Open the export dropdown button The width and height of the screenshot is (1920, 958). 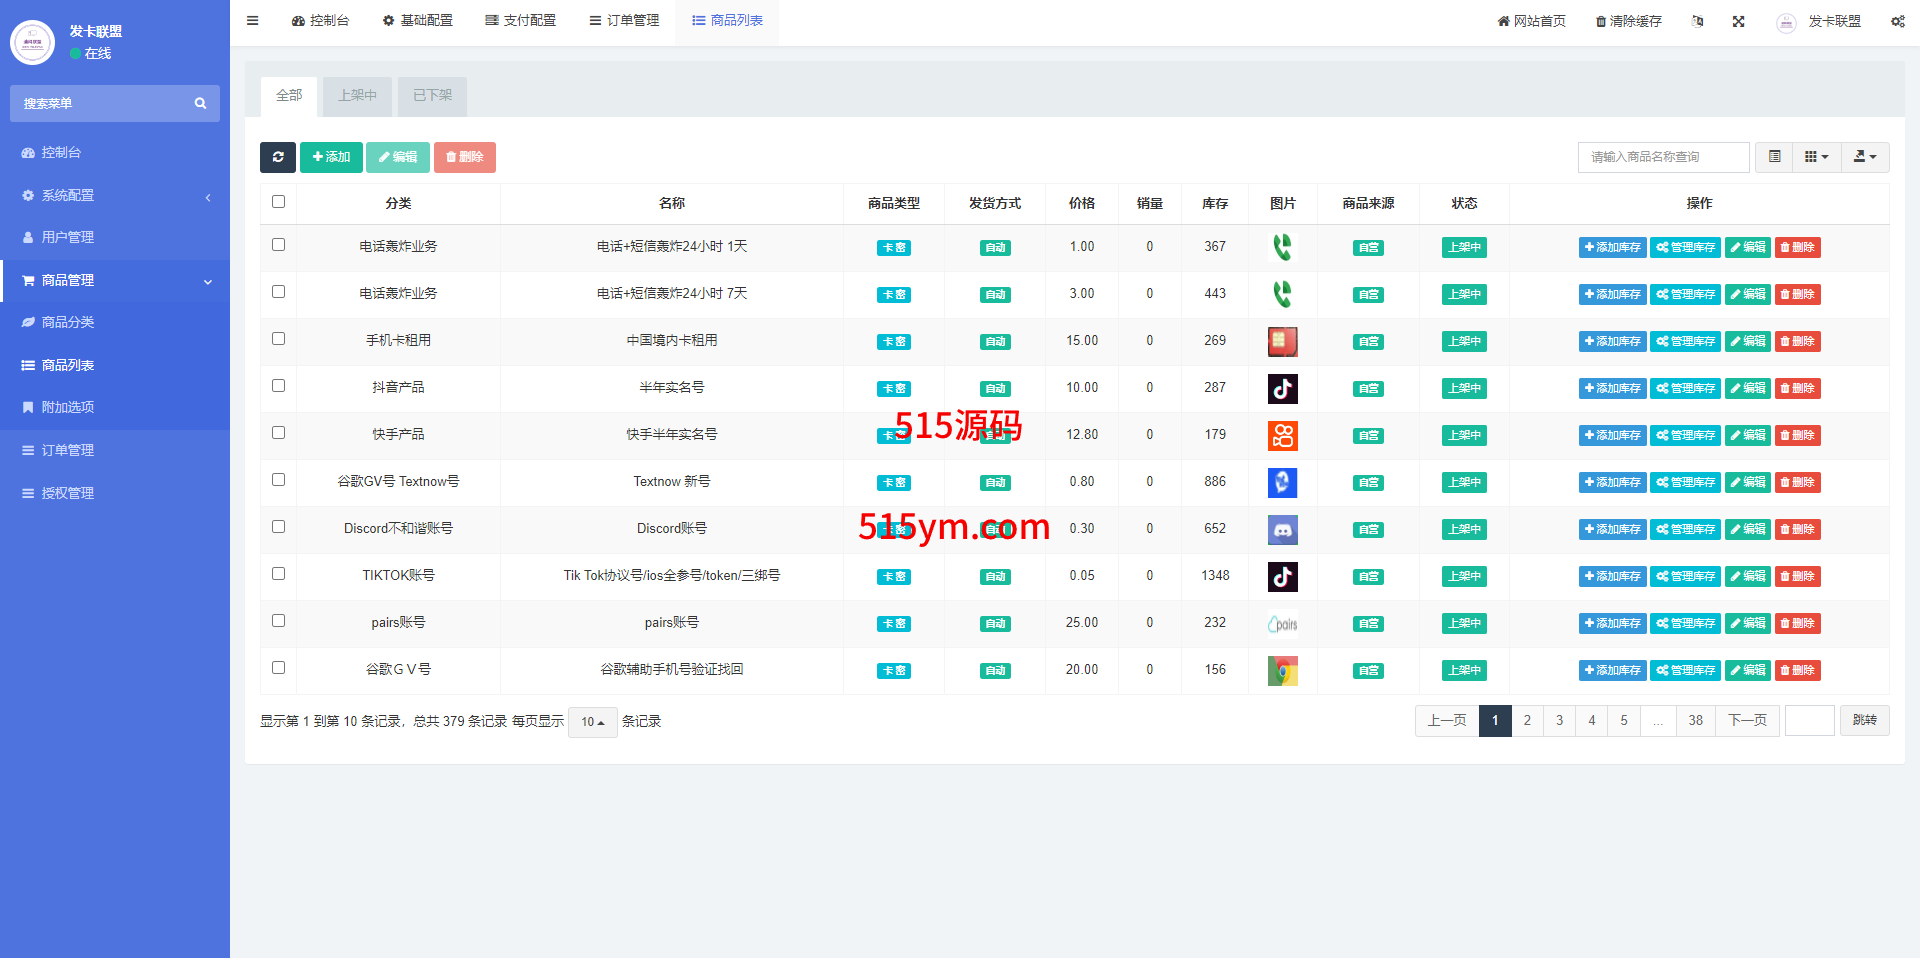(1865, 157)
